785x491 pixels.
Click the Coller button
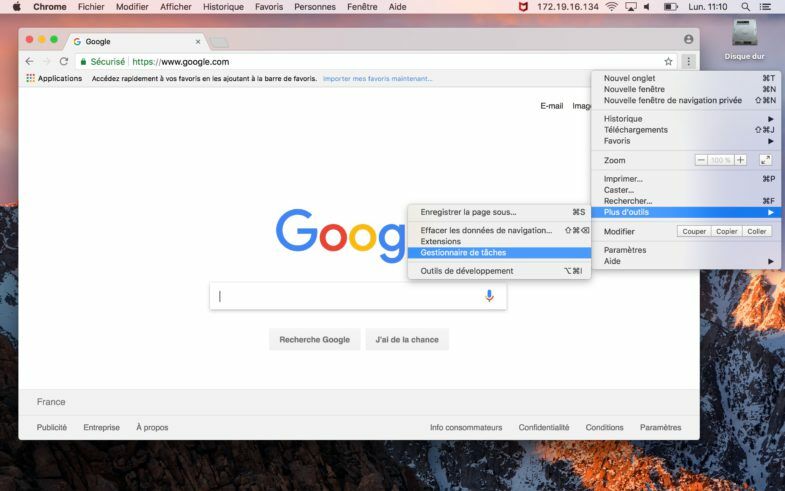pyautogui.click(x=756, y=231)
